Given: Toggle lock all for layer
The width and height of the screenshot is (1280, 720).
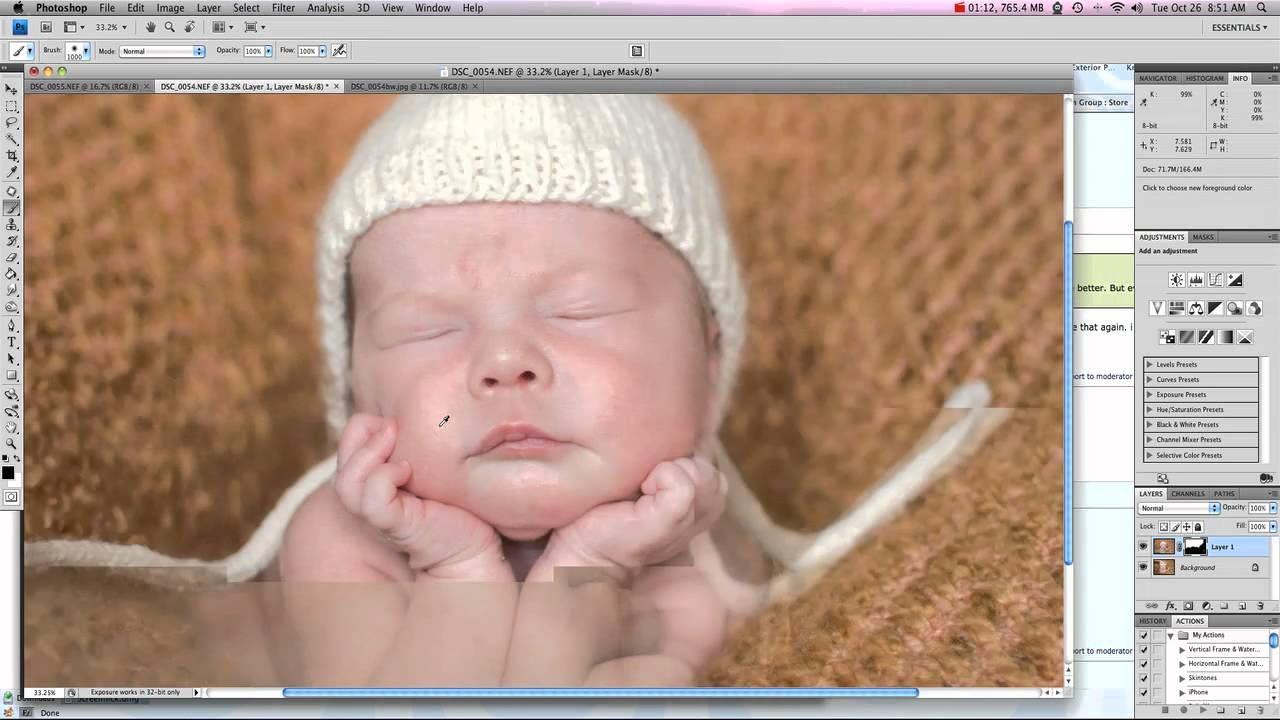Looking at the screenshot, I should click(x=1198, y=527).
